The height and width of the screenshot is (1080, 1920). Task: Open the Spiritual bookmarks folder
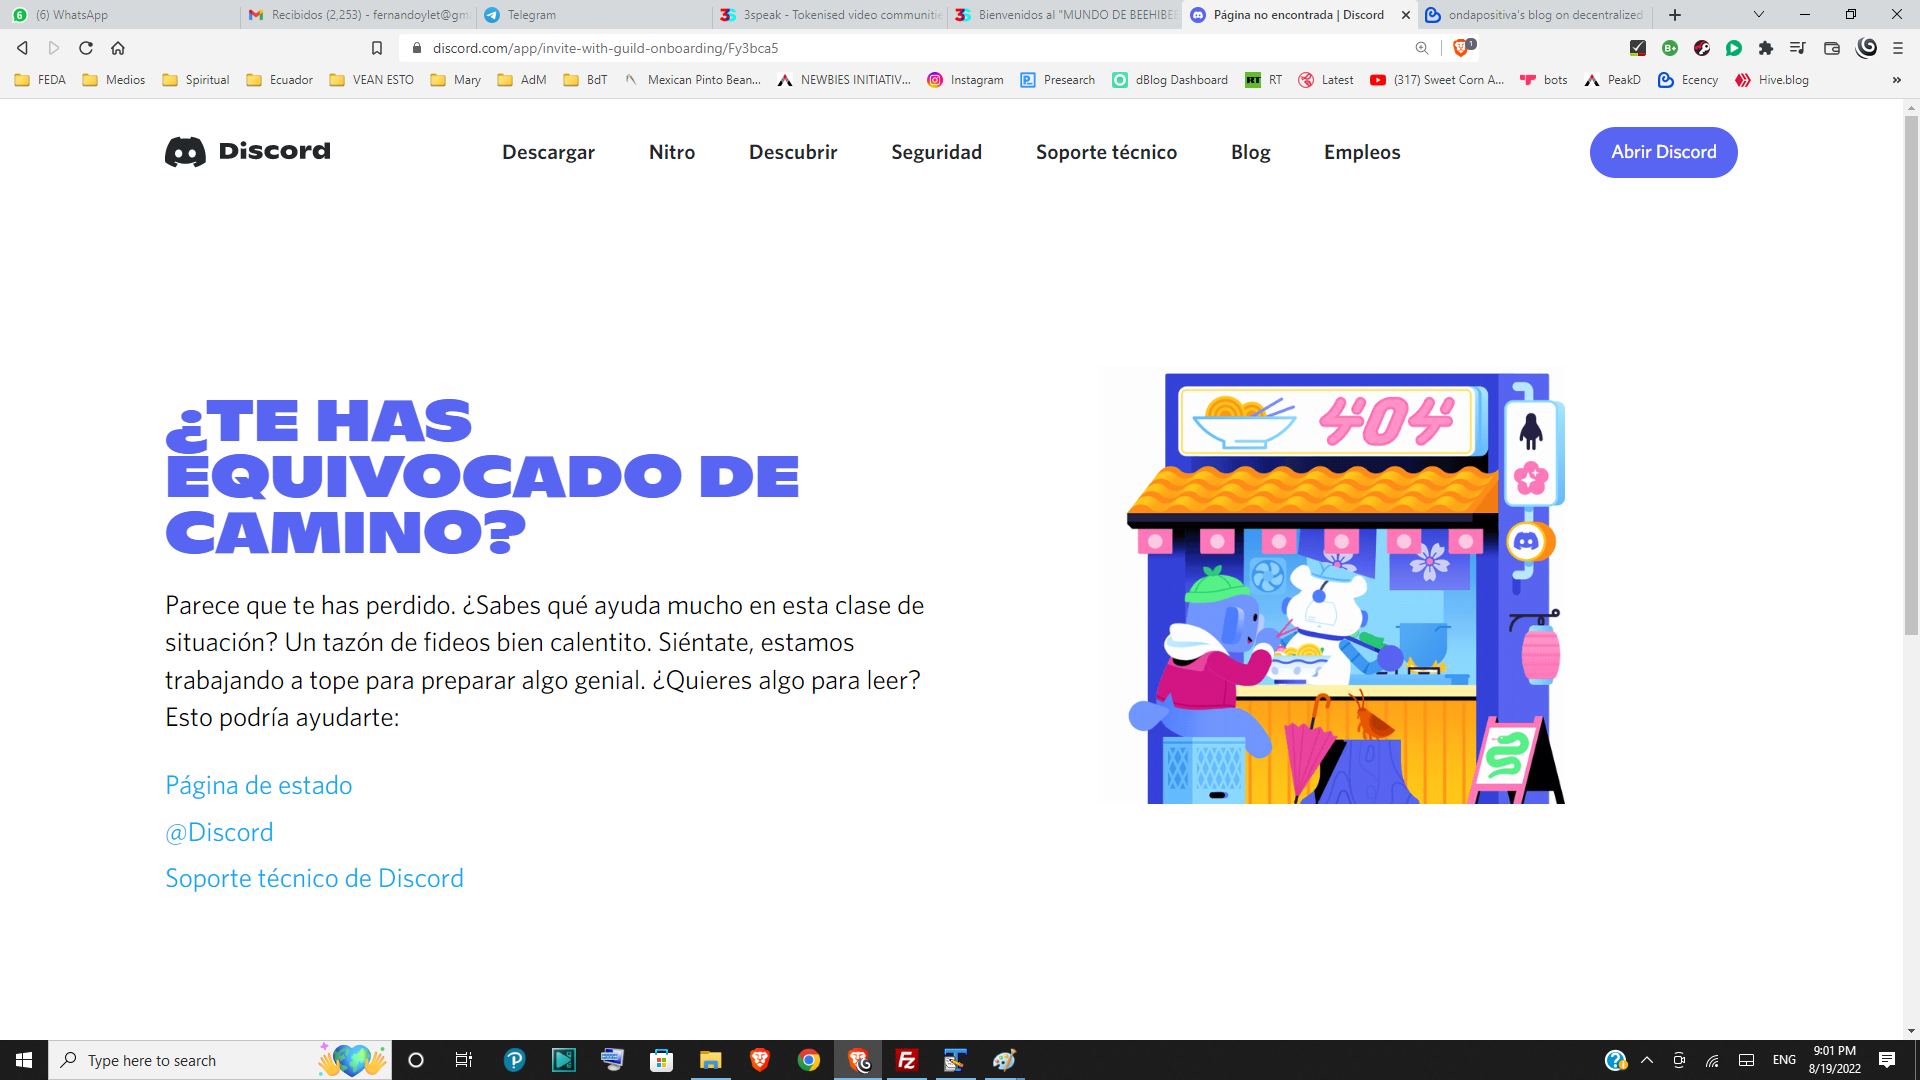click(x=196, y=80)
